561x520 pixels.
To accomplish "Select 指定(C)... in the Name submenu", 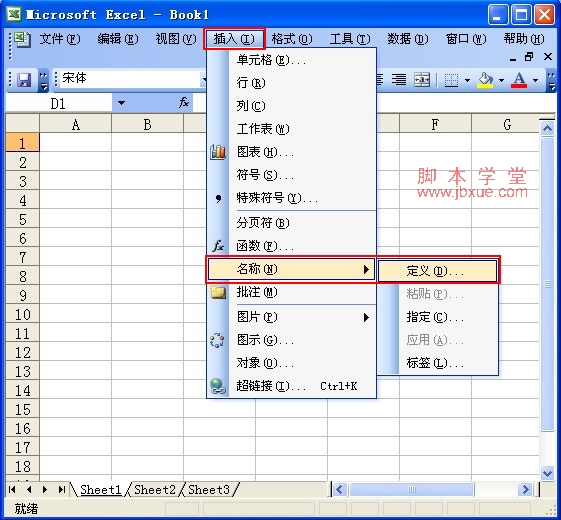I will click(x=438, y=317).
